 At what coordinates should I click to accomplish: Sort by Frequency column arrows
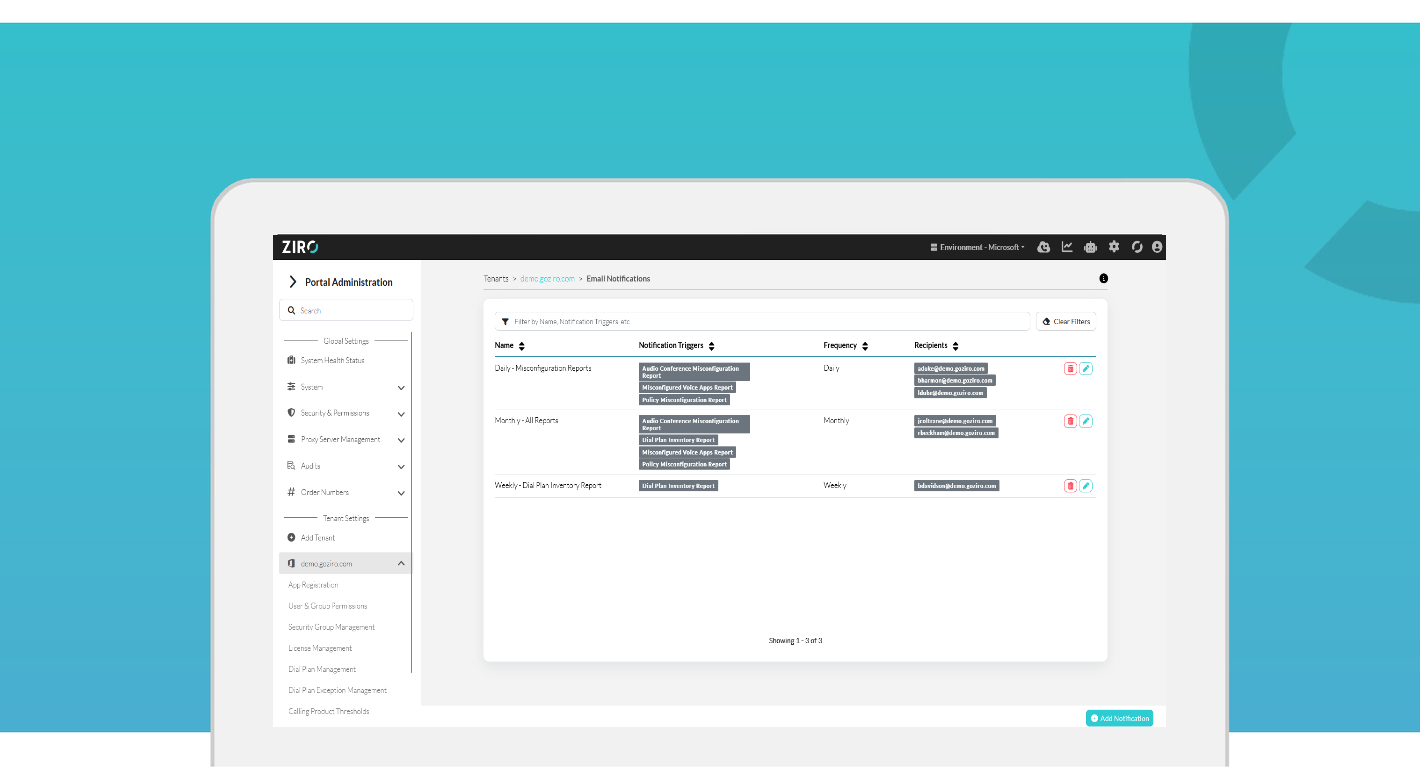865,346
